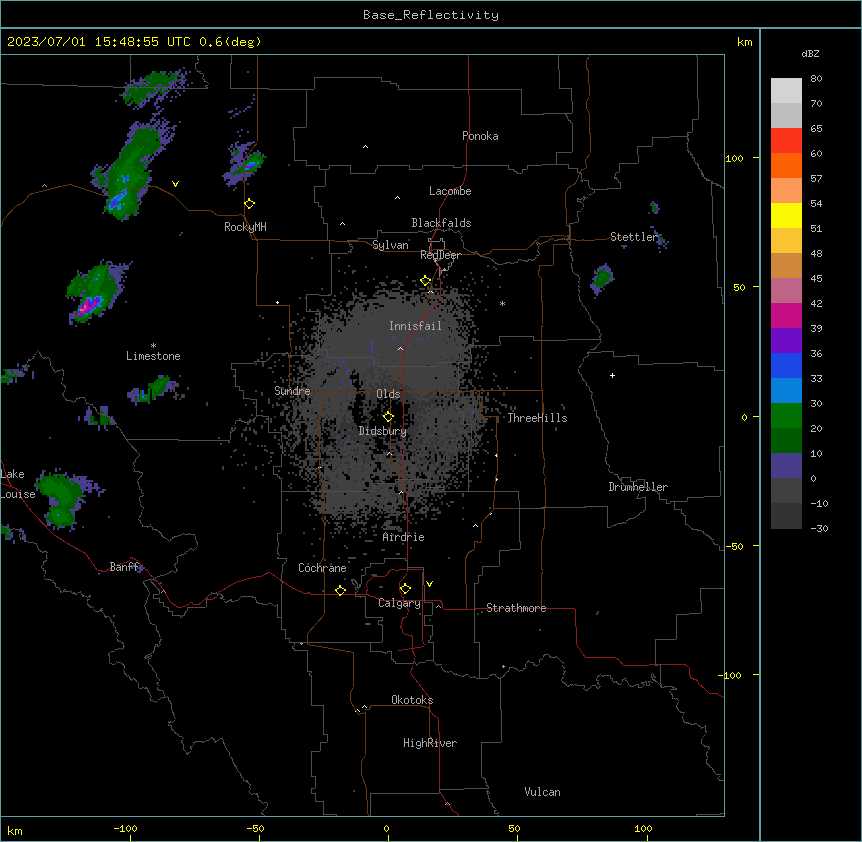
Task: Click the Innisfail city label
Action: [415, 326]
